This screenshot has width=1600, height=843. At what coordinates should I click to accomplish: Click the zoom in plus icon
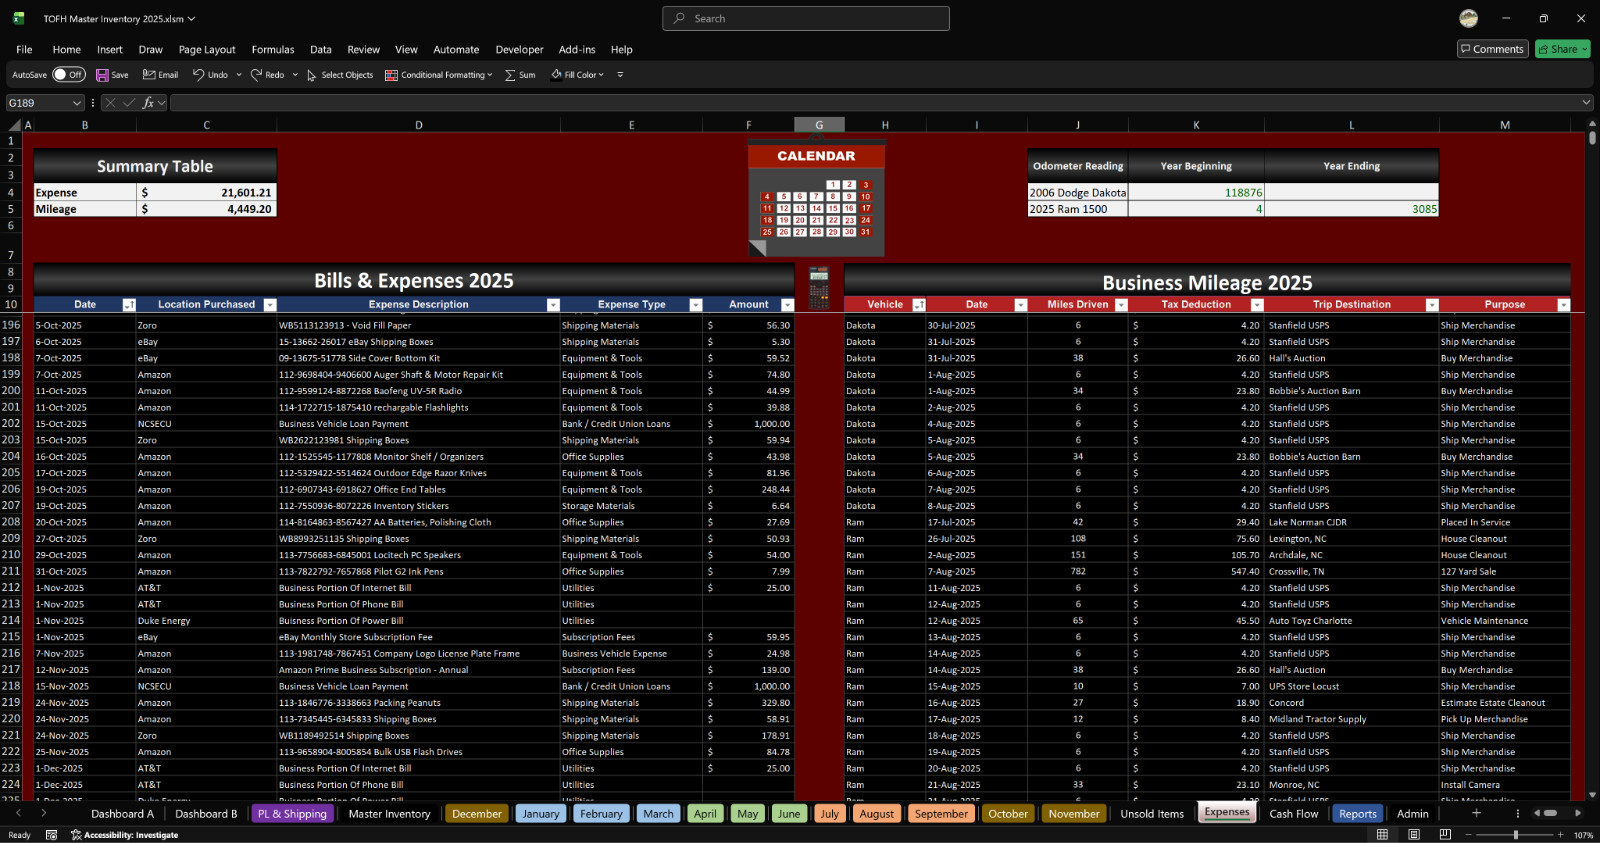1562,835
